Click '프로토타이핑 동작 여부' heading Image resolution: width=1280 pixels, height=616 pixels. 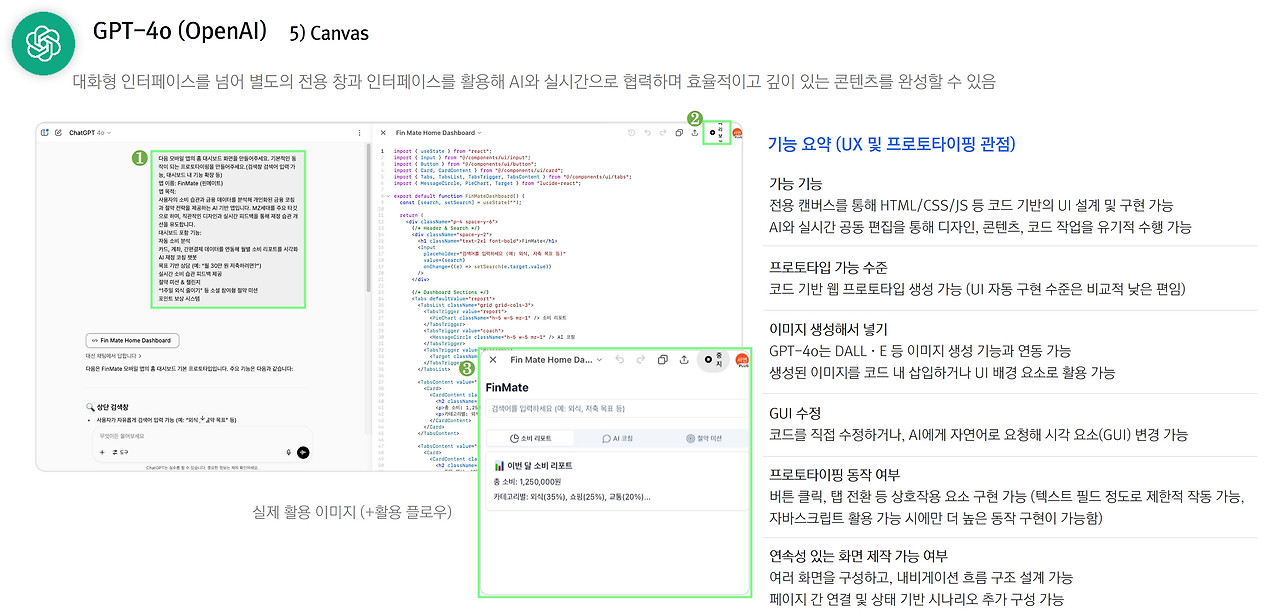(x=836, y=474)
